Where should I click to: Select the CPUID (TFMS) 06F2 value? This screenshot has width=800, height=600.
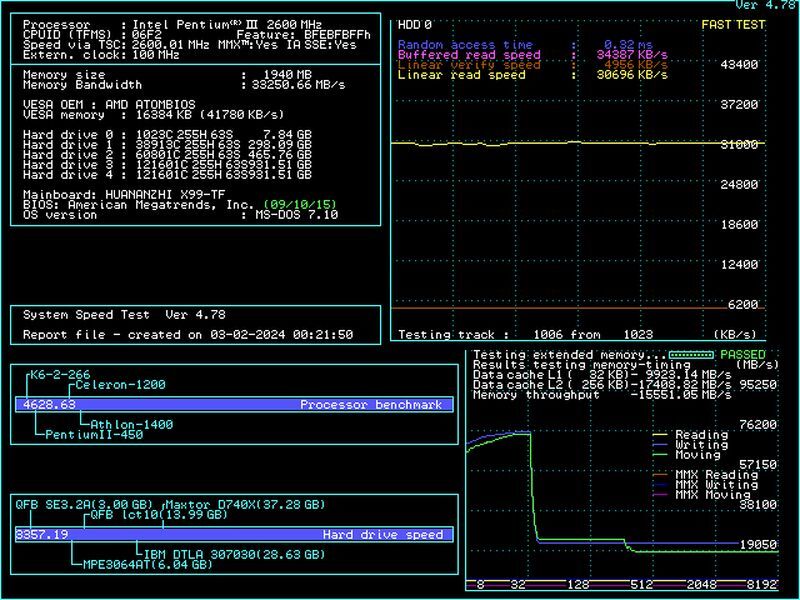tap(147, 35)
